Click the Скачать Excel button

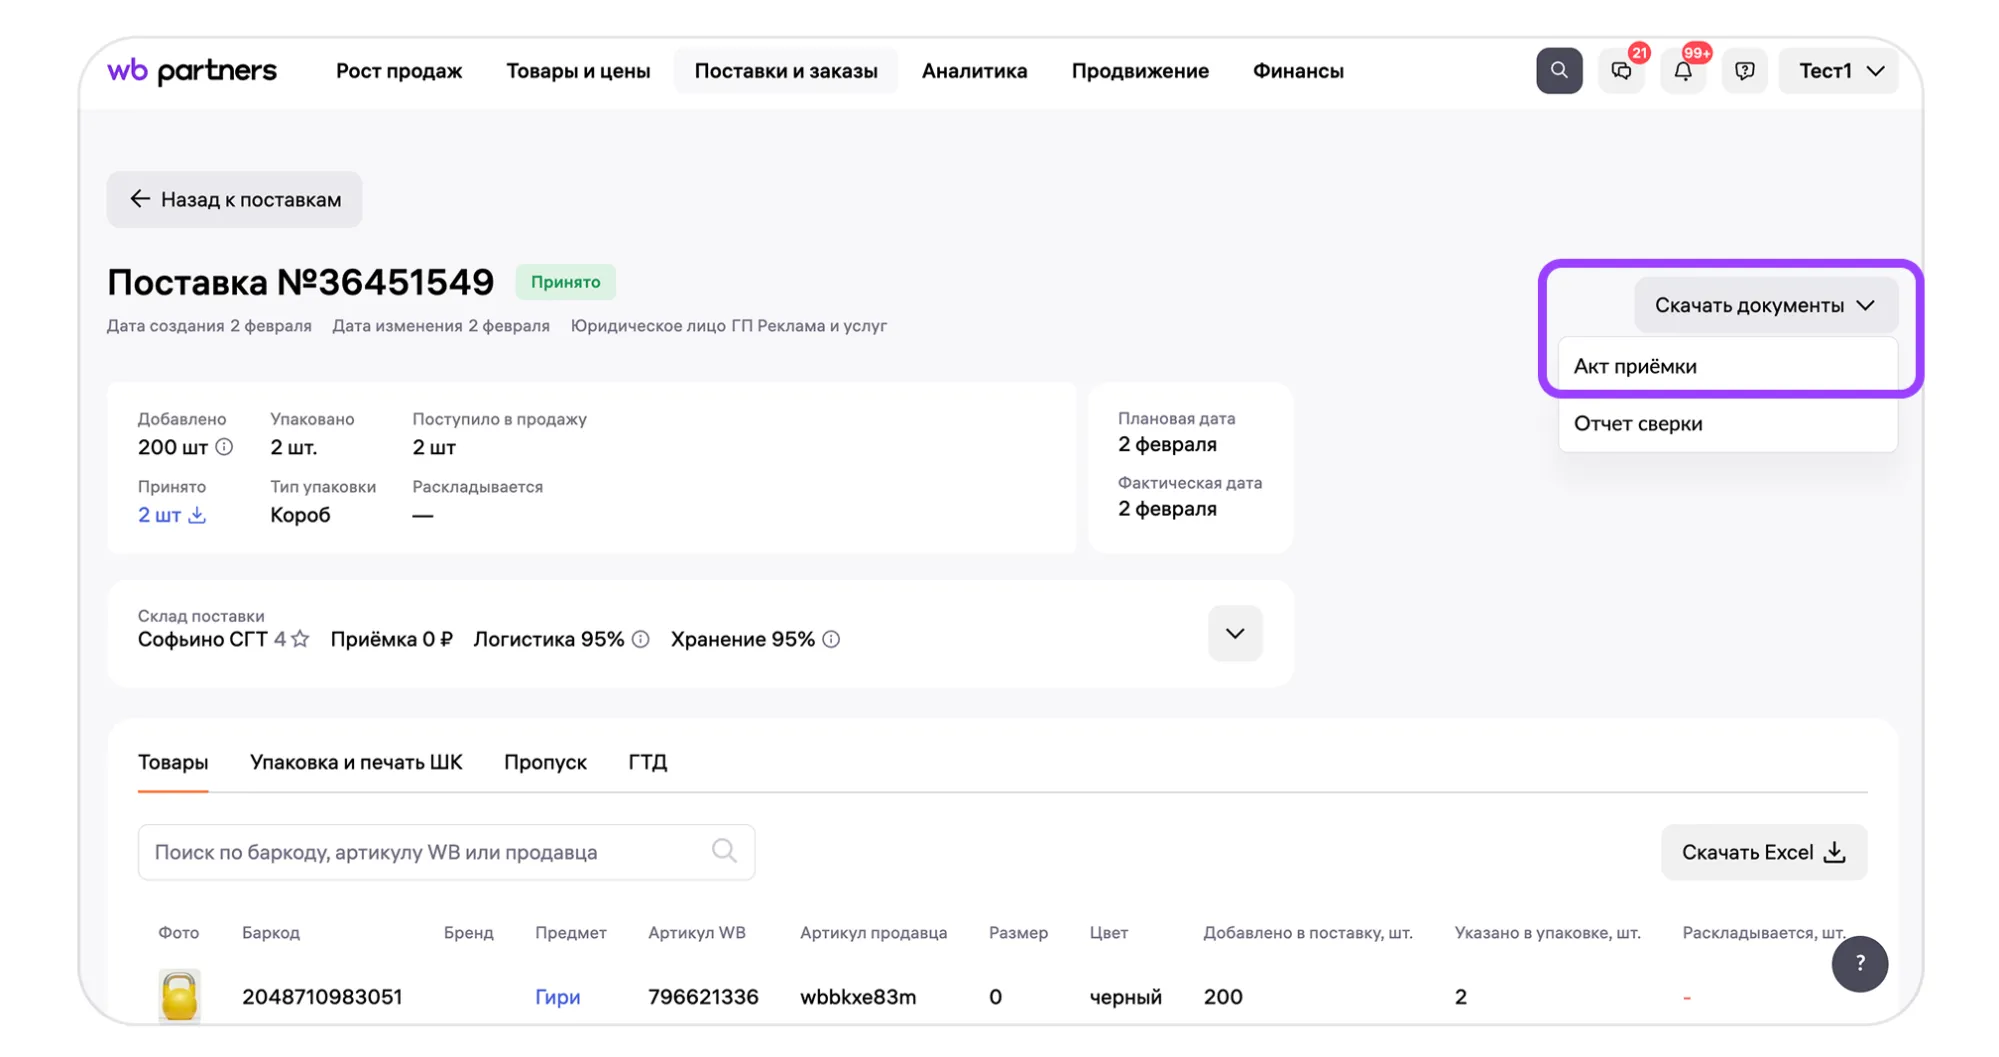click(1763, 852)
